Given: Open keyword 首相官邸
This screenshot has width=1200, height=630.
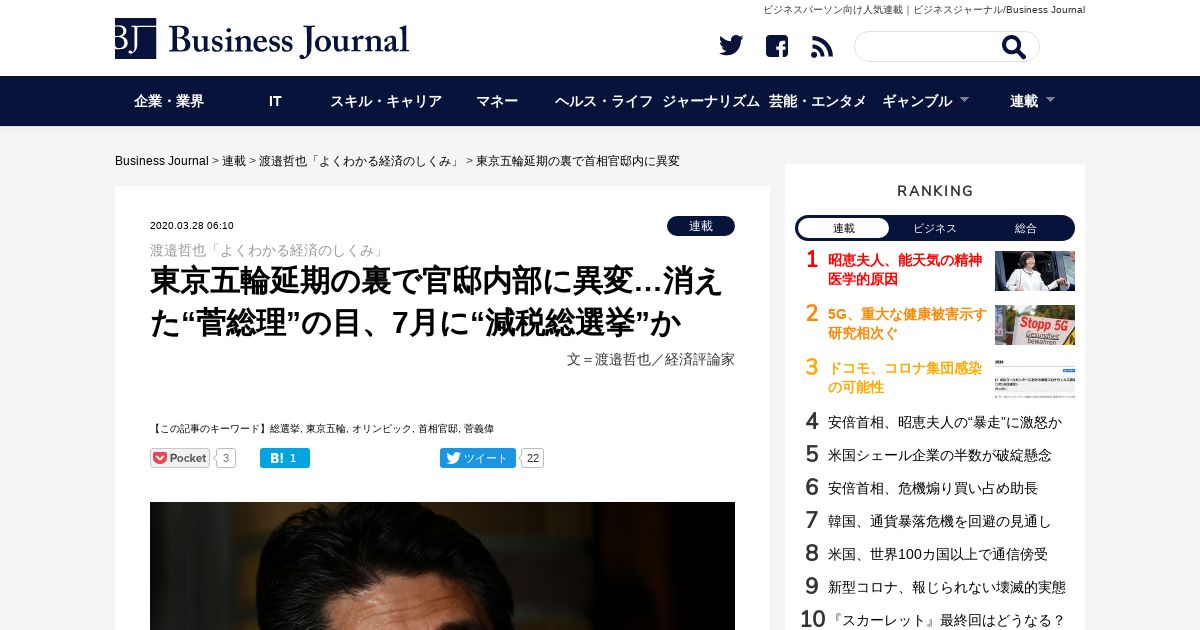Looking at the screenshot, I should 438,429.
